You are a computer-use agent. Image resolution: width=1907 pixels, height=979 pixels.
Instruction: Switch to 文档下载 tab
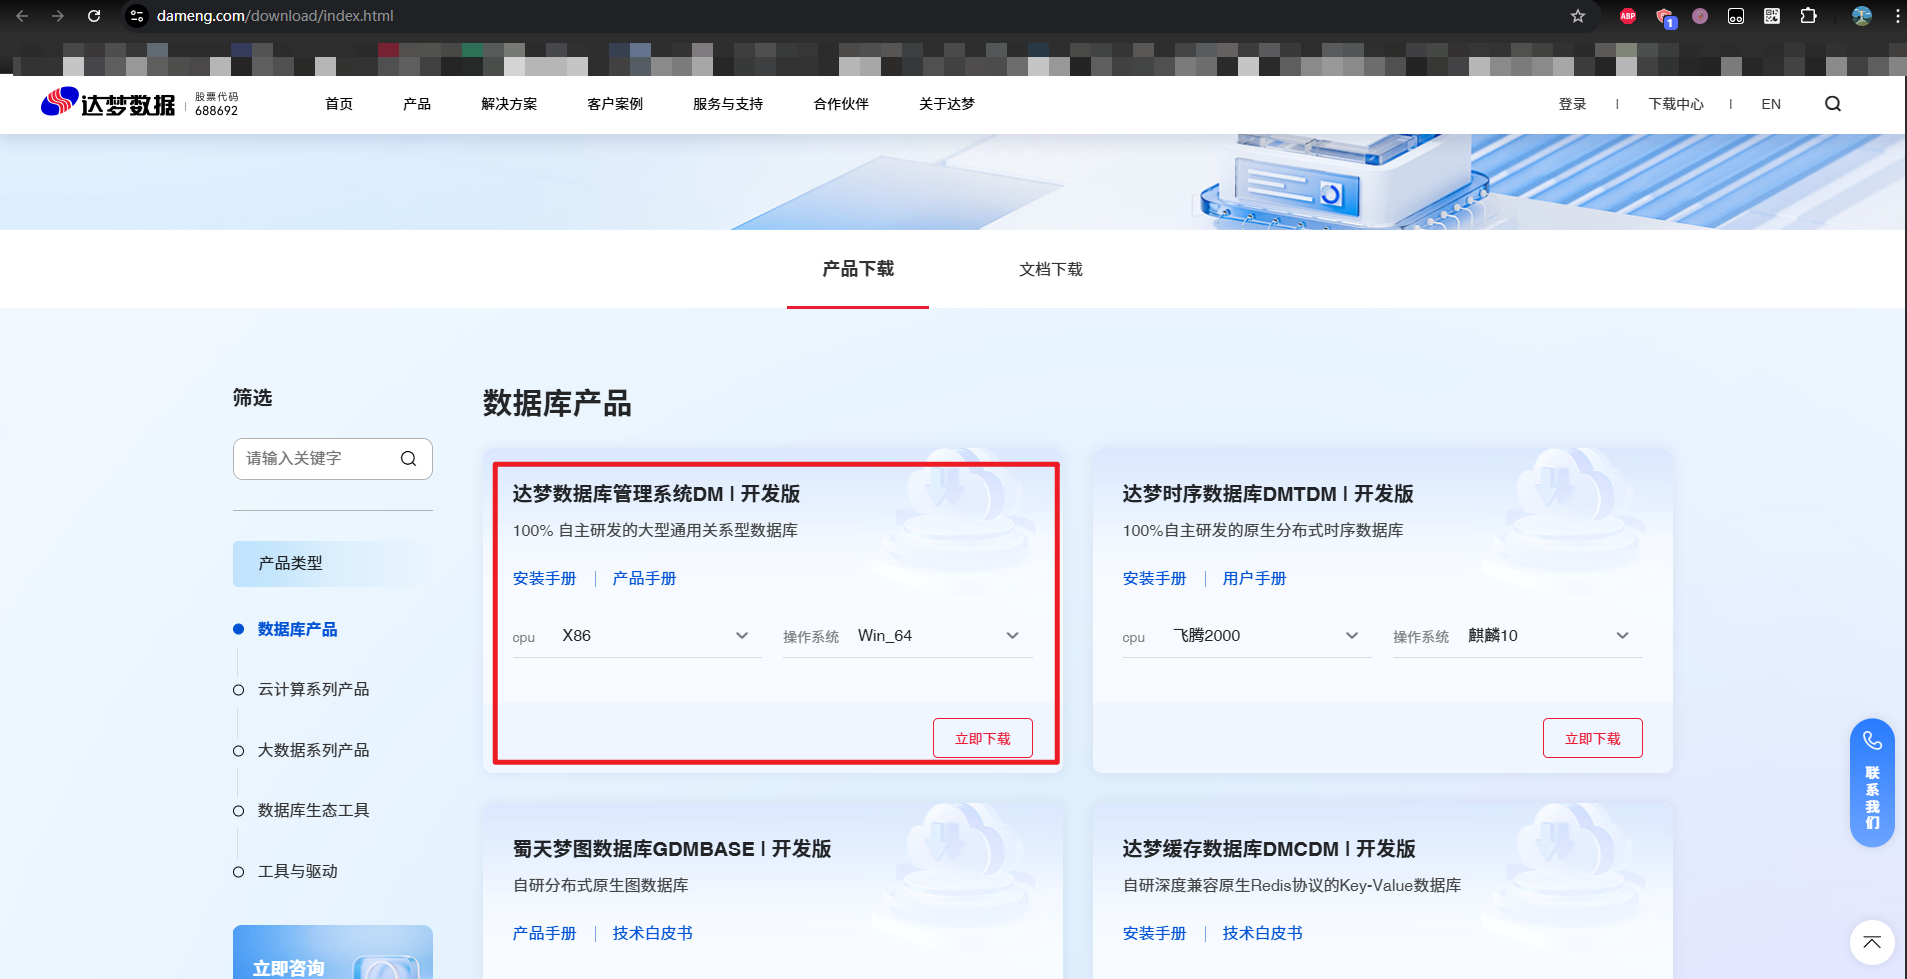(x=1051, y=269)
